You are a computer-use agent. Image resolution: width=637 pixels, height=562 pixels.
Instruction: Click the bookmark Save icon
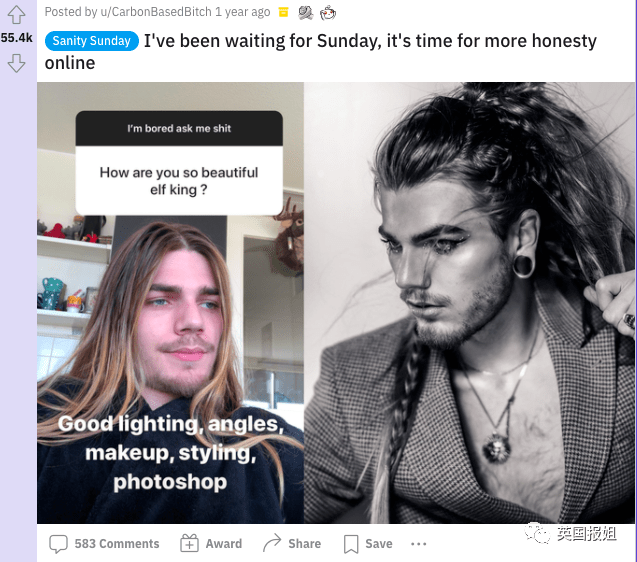[351, 544]
